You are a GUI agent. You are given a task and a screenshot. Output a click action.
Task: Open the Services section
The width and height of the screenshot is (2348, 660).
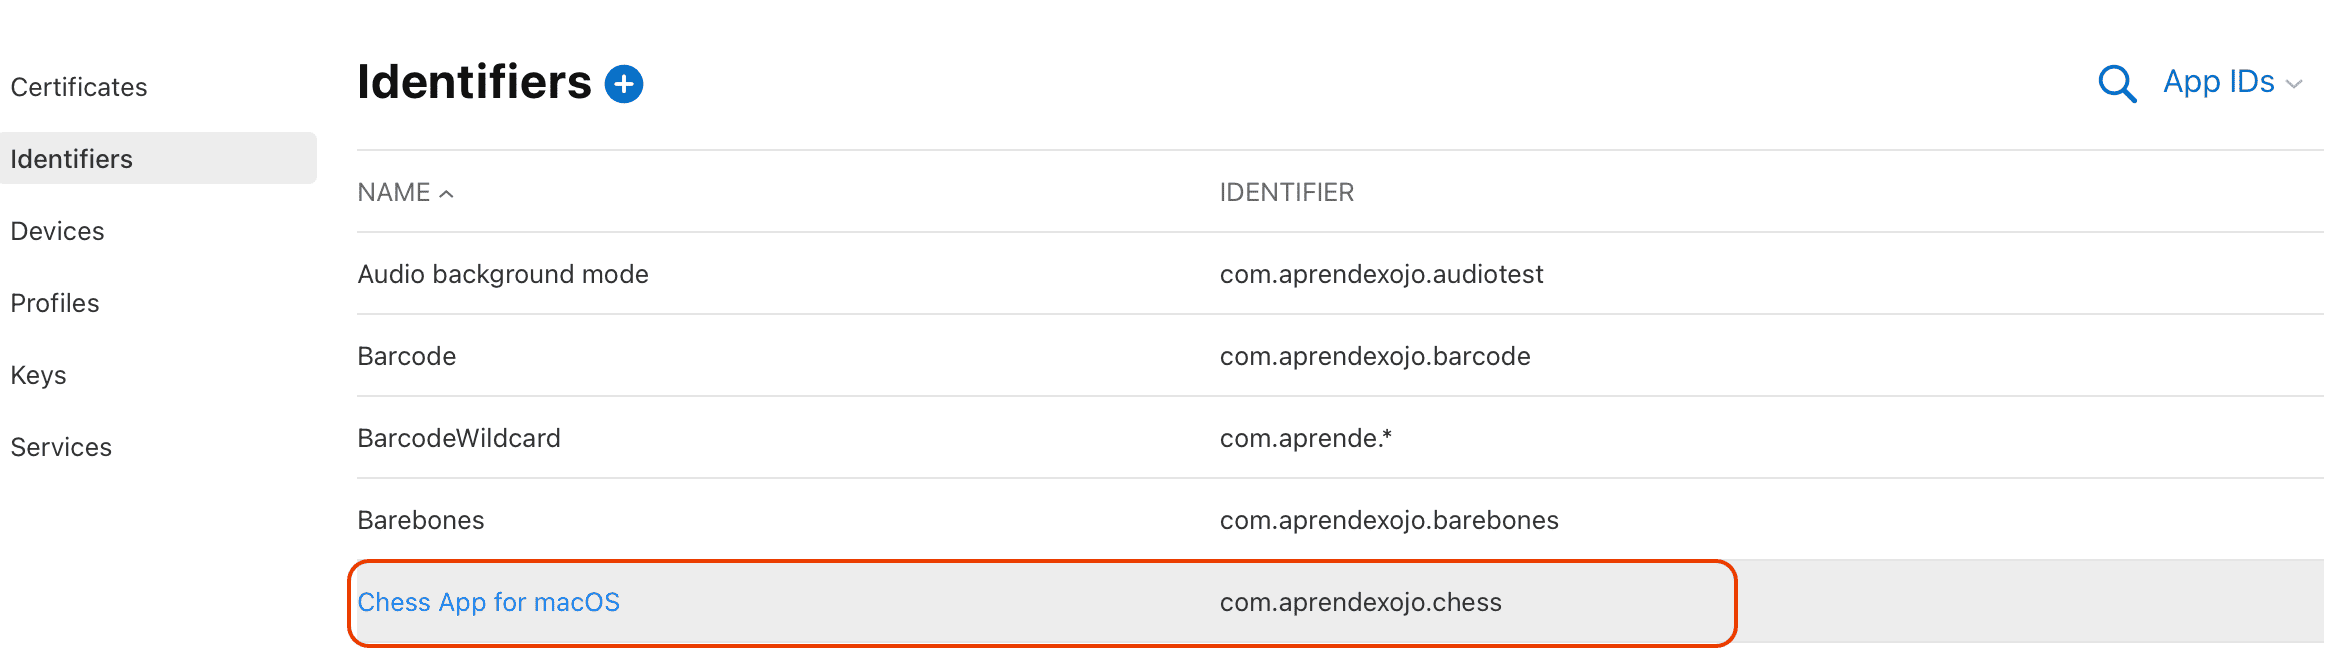tap(61, 447)
